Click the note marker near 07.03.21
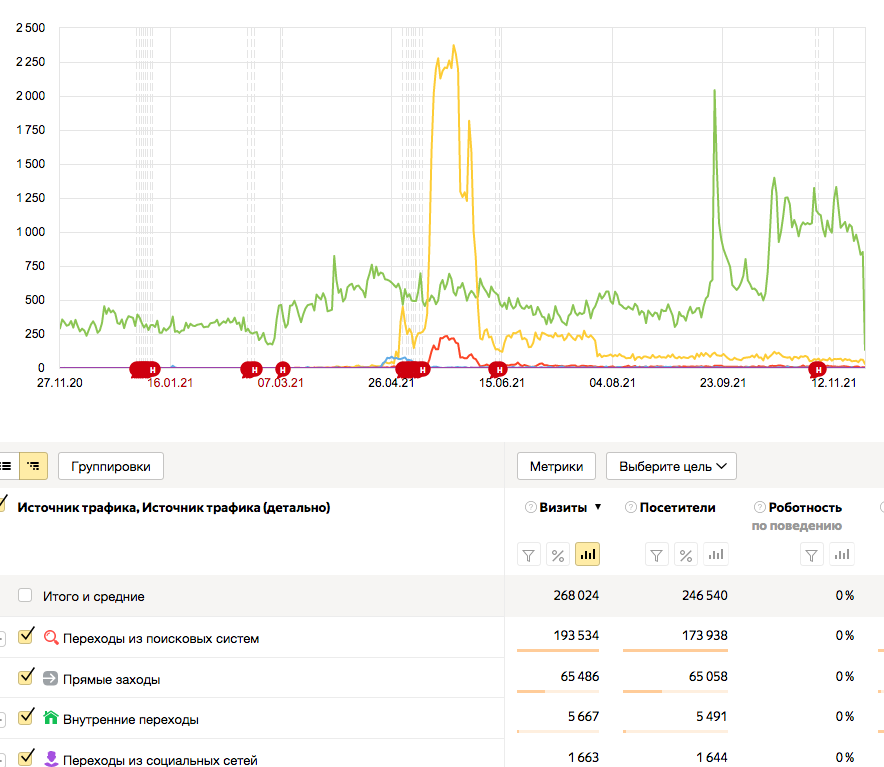This screenshot has width=884, height=767. click(283, 370)
